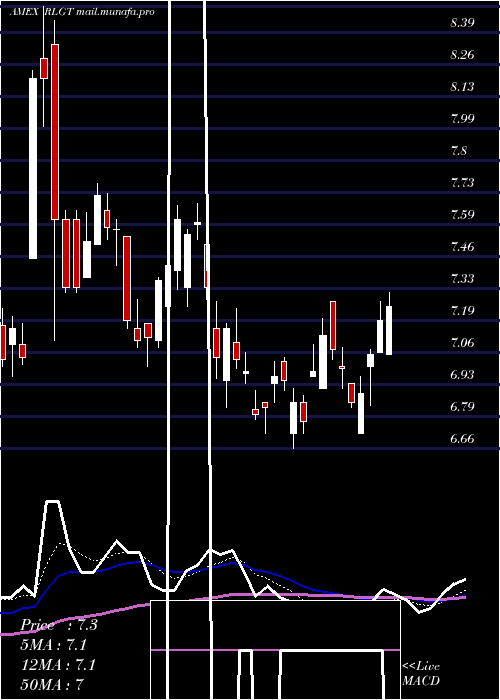Click the 7.99 price level label
This screenshot has height=700, width=500.
pos(462,119)
